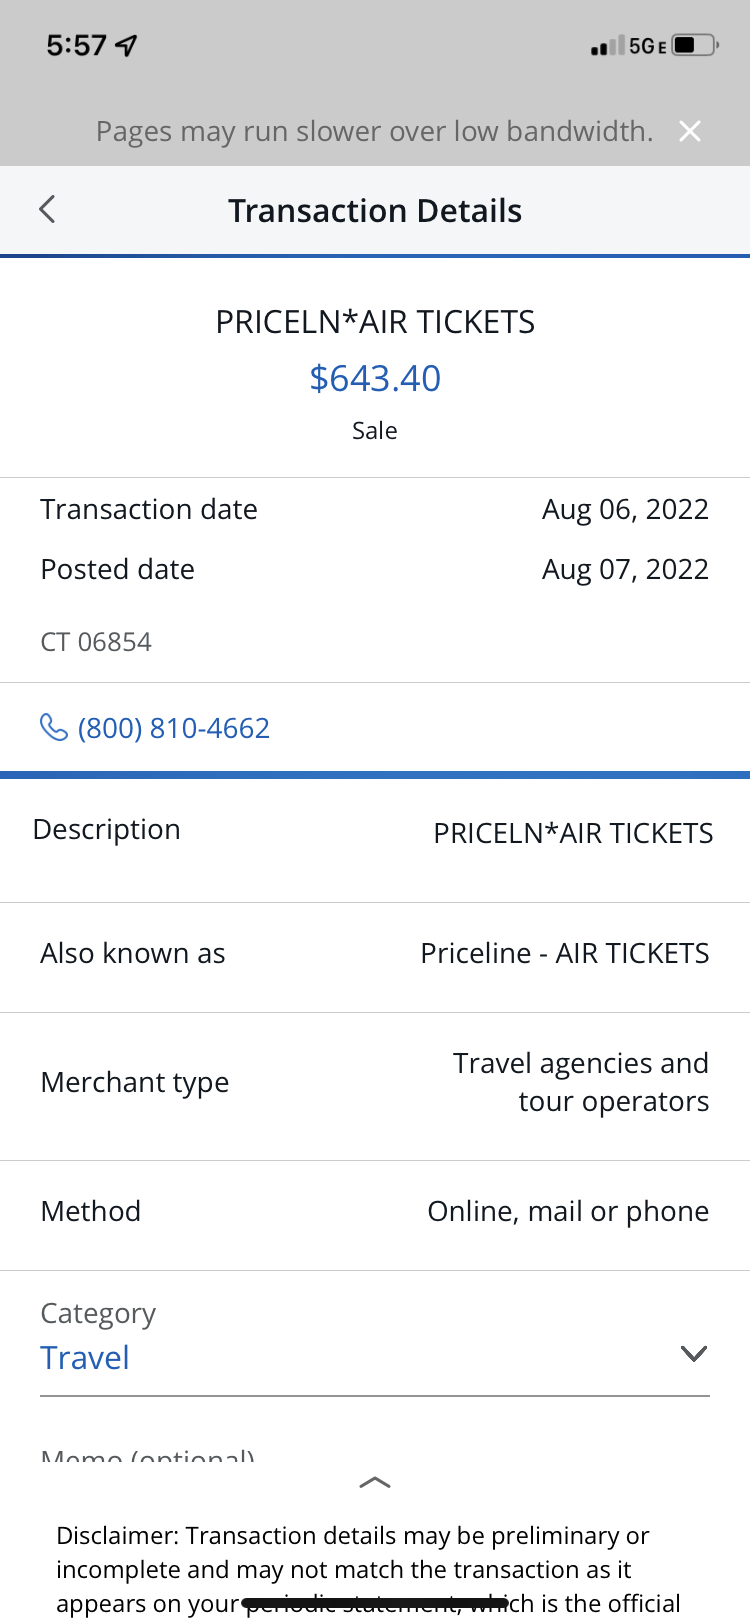Image resolution: width=750 pixels, height=1624 pixels.
Task: Tap the cellular signal bars icon
Action: 607,46
